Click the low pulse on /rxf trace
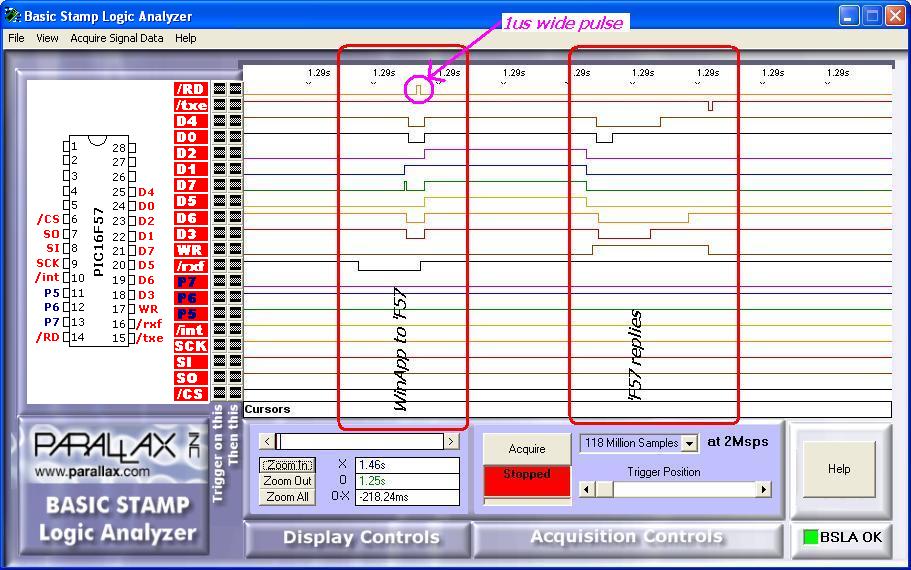 [389, 266]
